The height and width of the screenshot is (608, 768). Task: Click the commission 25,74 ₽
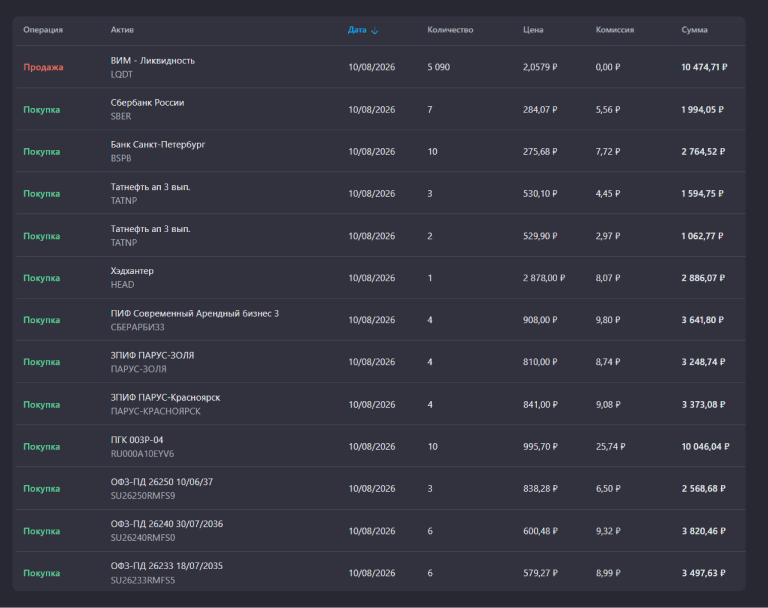pyautogui.click(x=610, y=447)
